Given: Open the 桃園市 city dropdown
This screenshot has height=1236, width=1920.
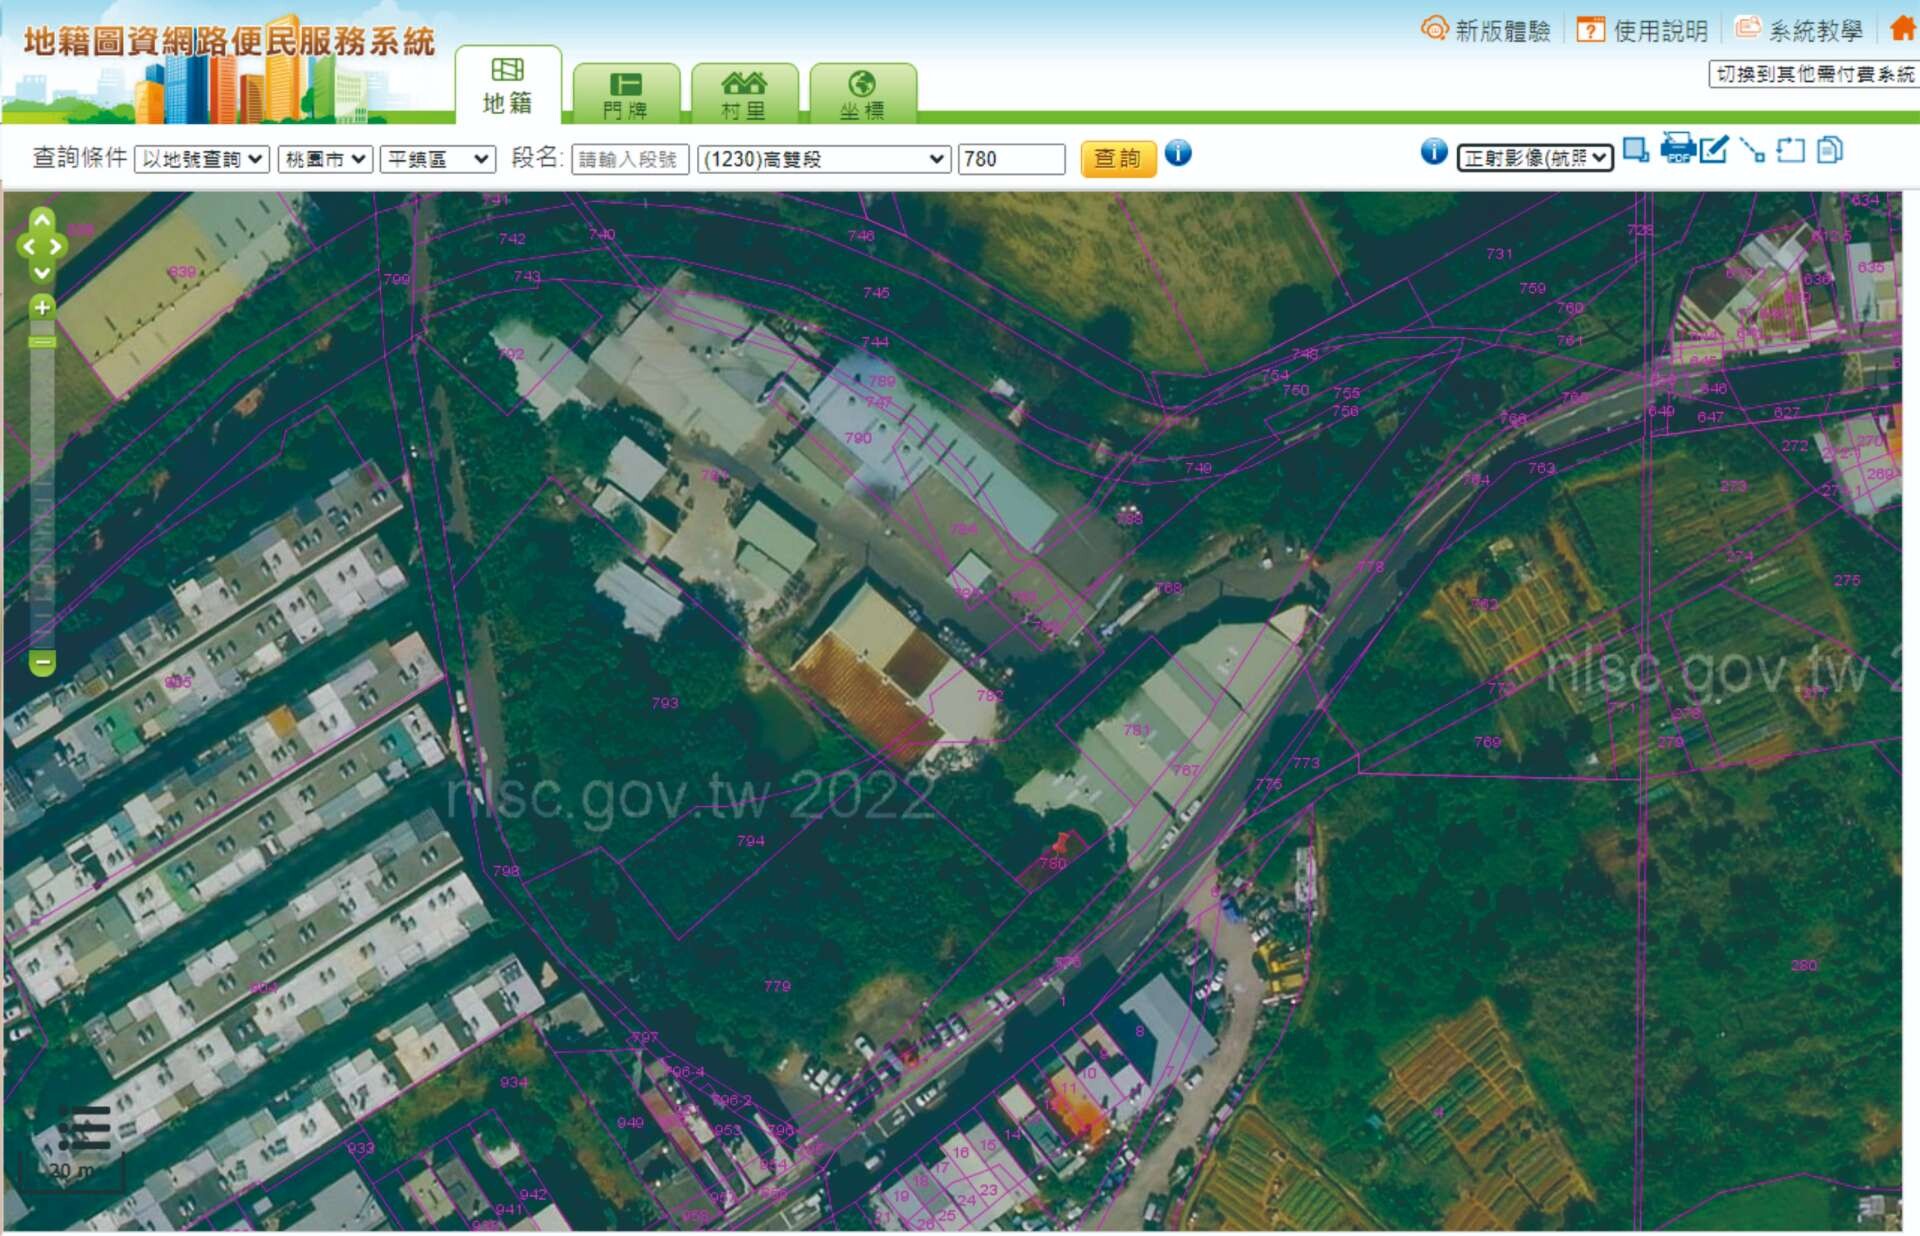Looking at the screenshot, I should [325, 159].
